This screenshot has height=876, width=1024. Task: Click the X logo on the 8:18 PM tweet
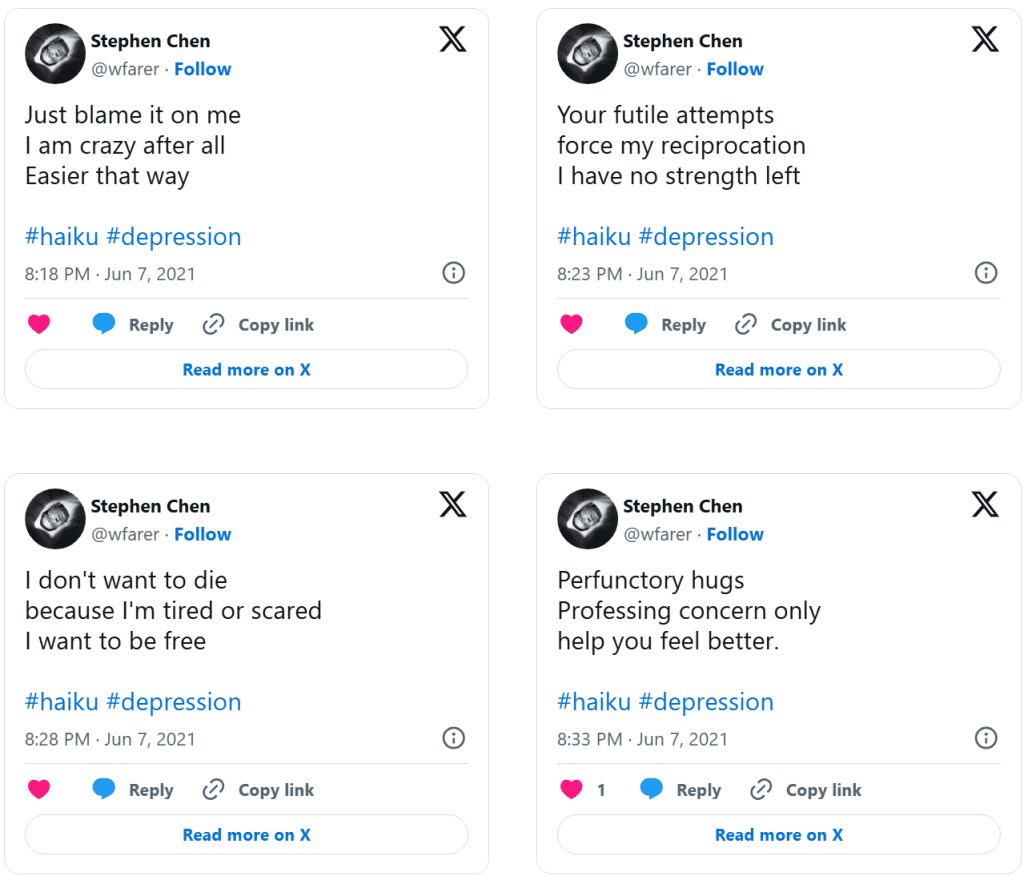pos(453,40)
